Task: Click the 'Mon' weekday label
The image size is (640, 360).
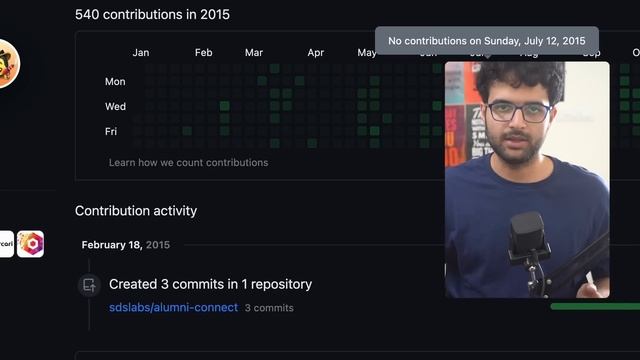Action: (115, 82)
